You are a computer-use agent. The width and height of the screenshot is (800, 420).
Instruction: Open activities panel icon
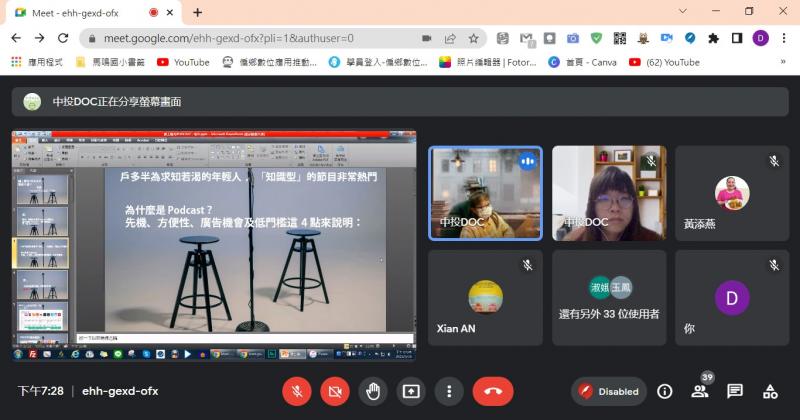770,391
